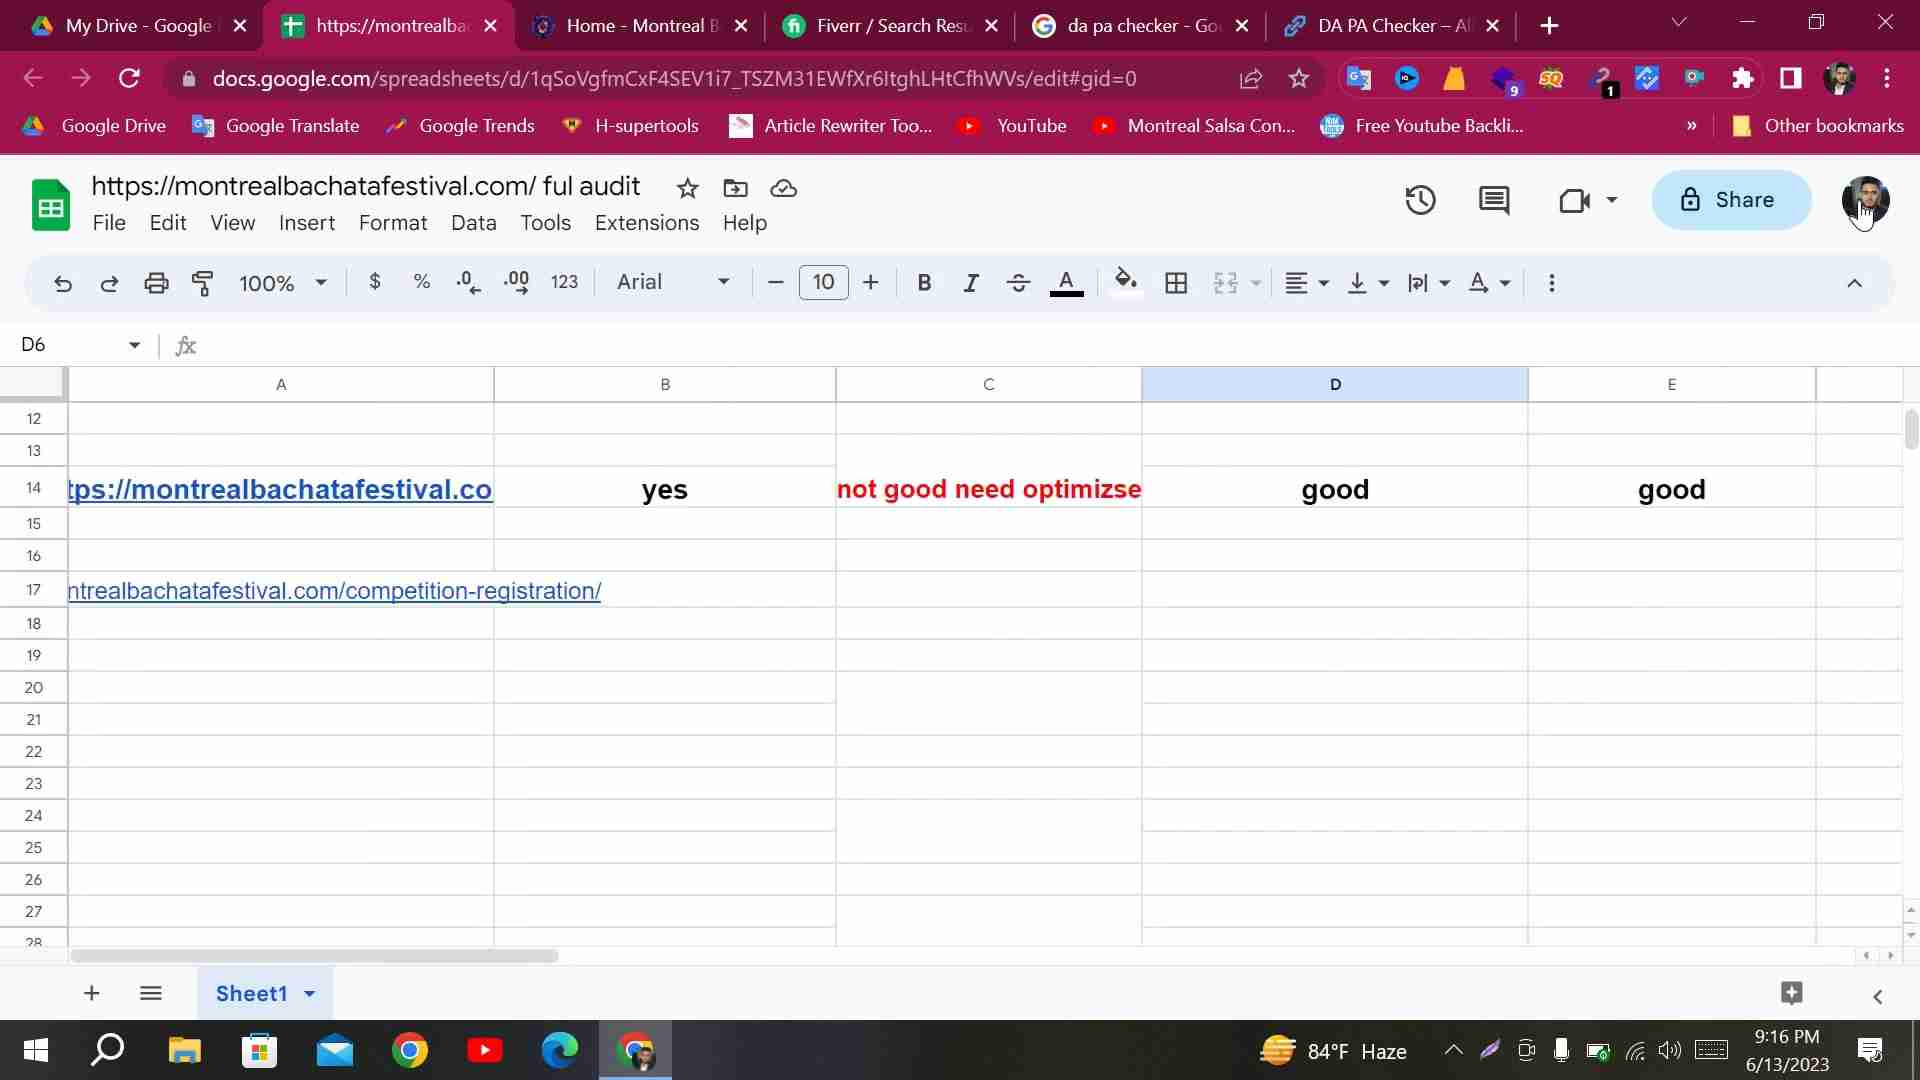Open the fill color picker
This screenshot has width=1920, height=1080.
click(1125, 283)
